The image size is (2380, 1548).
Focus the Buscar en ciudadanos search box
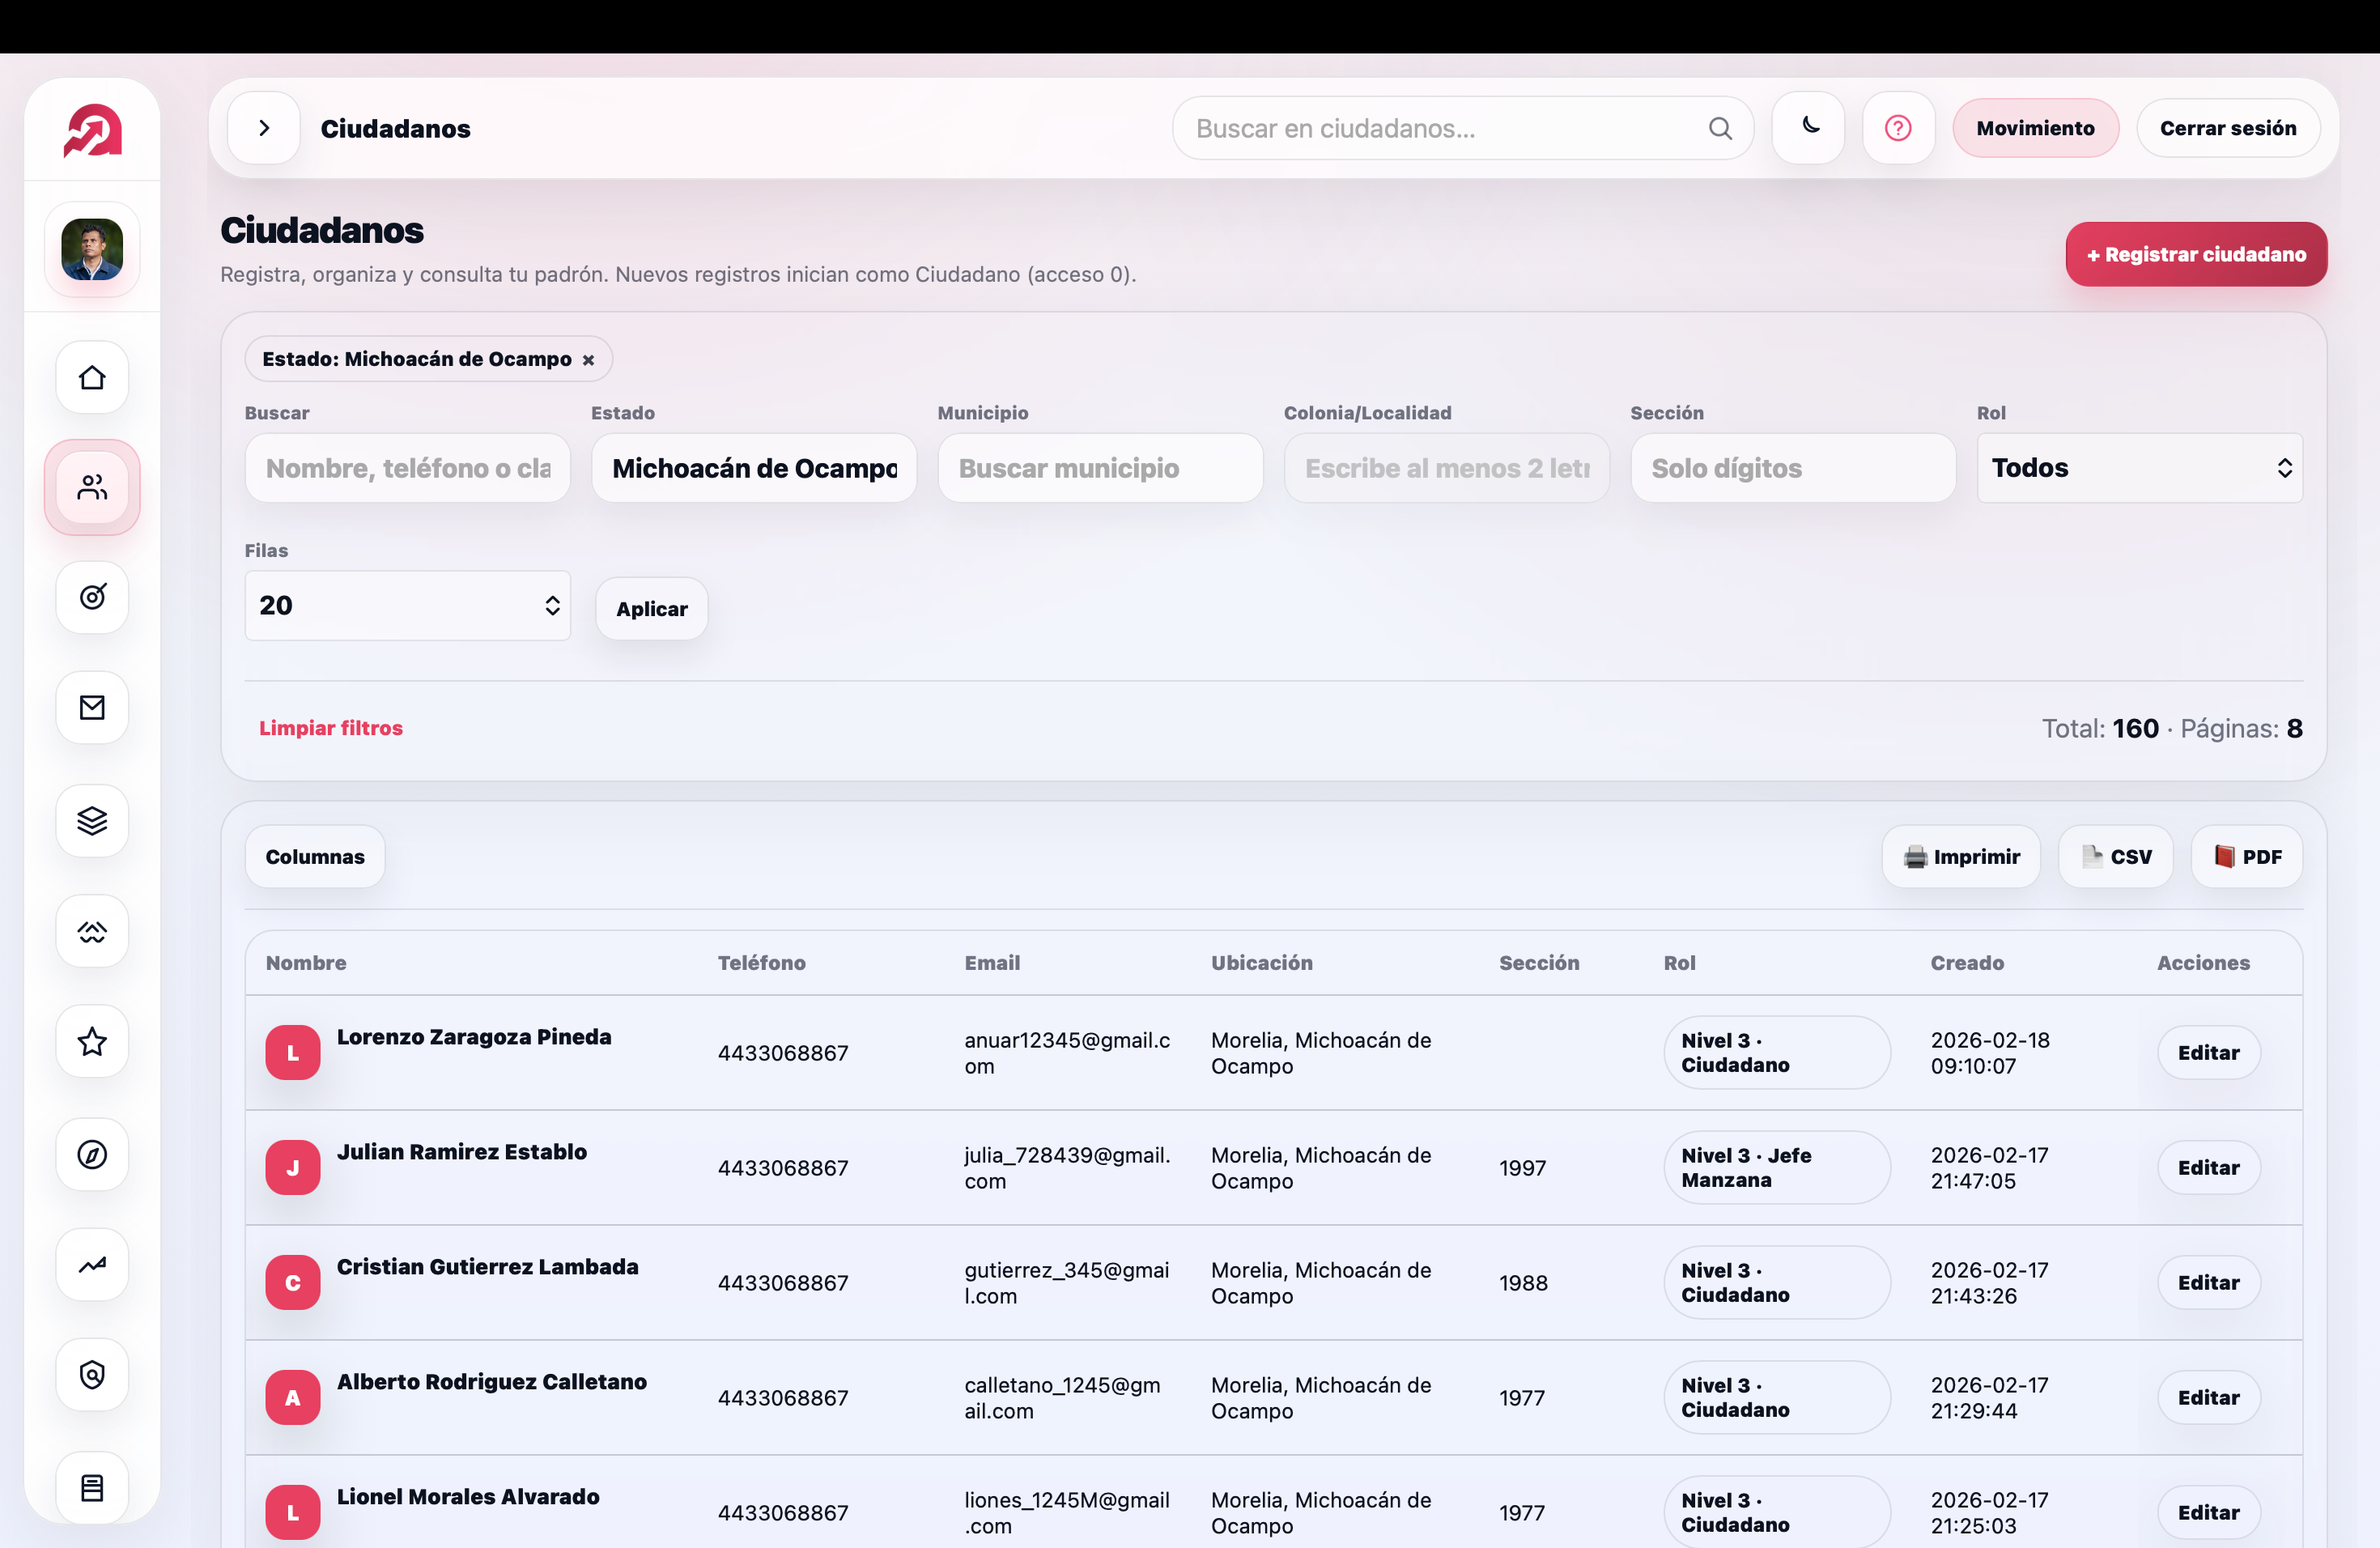click(x=1463, y=128)
